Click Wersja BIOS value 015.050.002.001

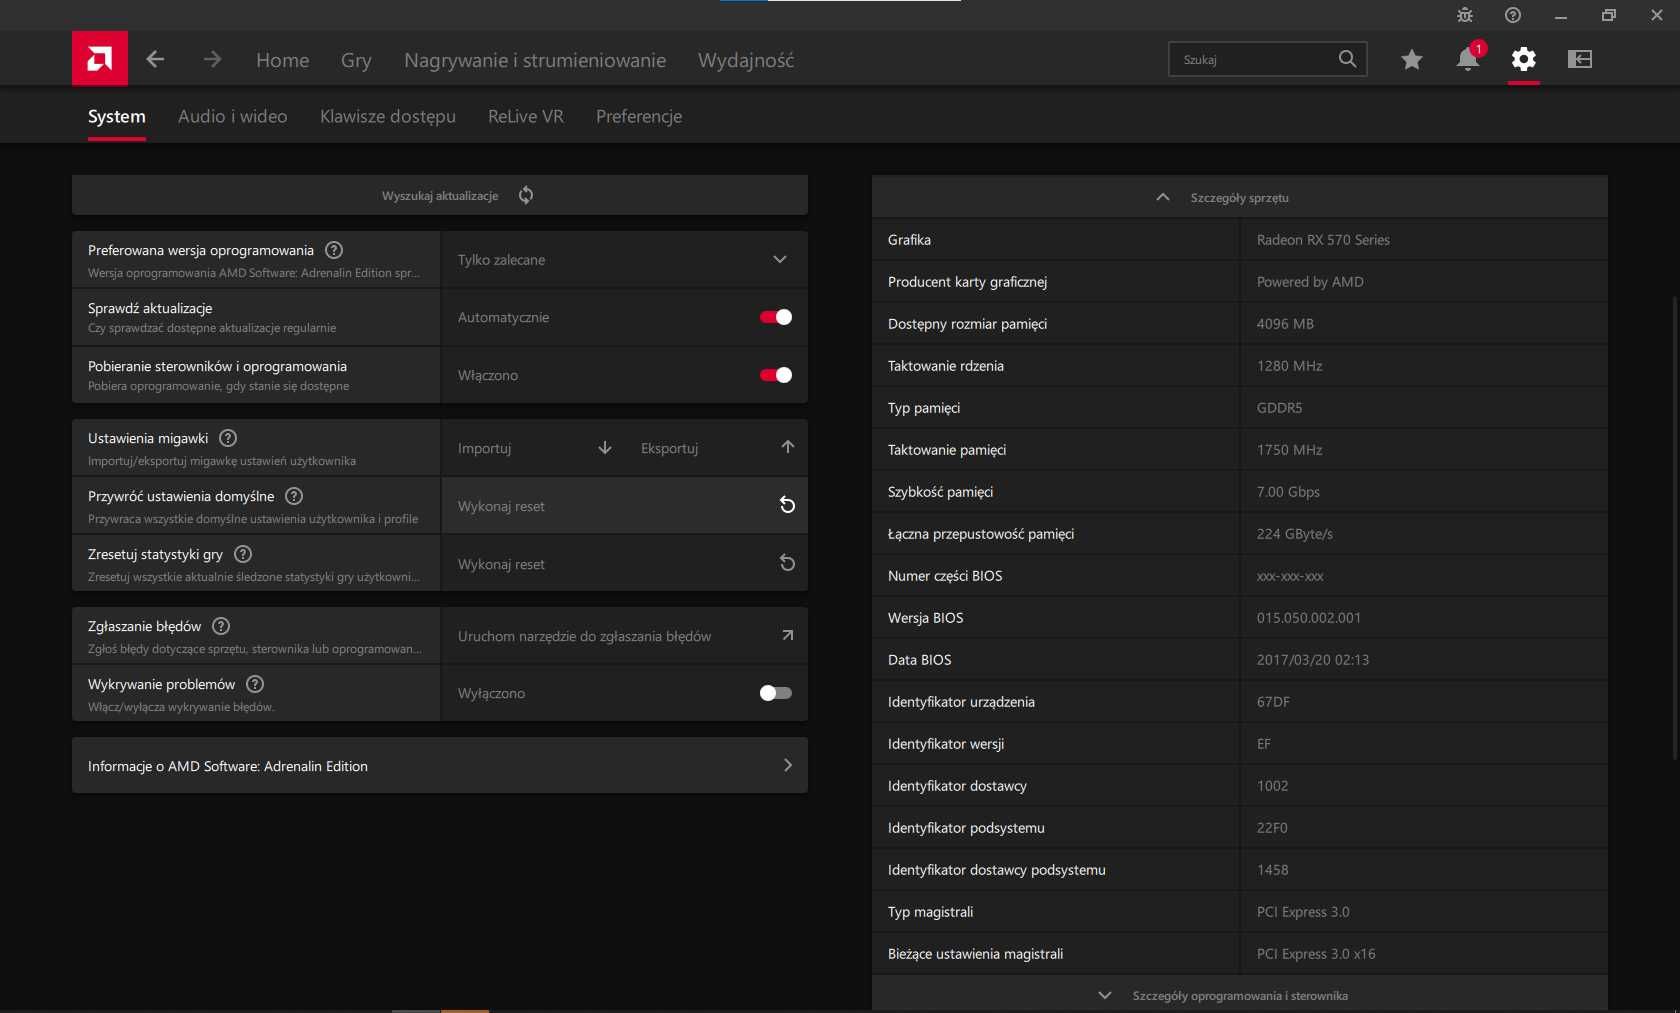pos(1309,618)
